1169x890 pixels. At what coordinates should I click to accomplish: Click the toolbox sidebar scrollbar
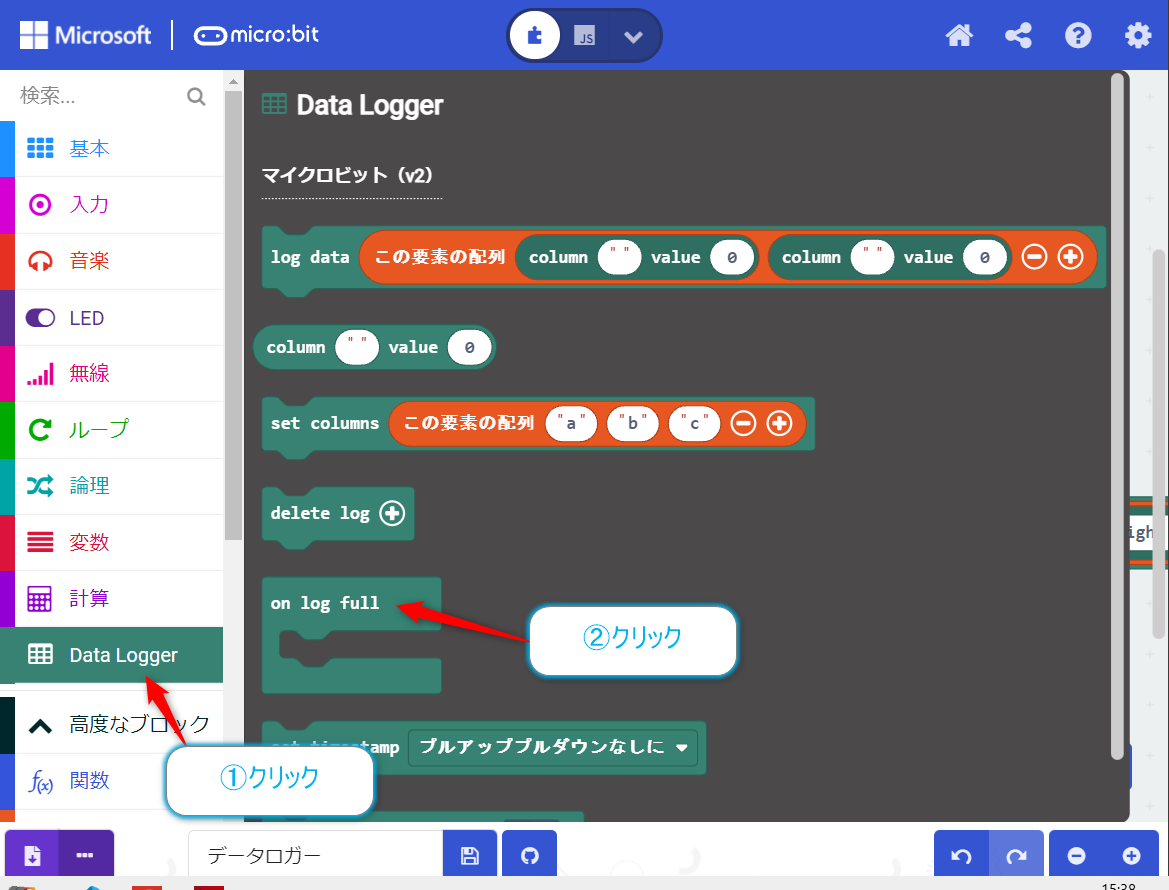(233, 315)
